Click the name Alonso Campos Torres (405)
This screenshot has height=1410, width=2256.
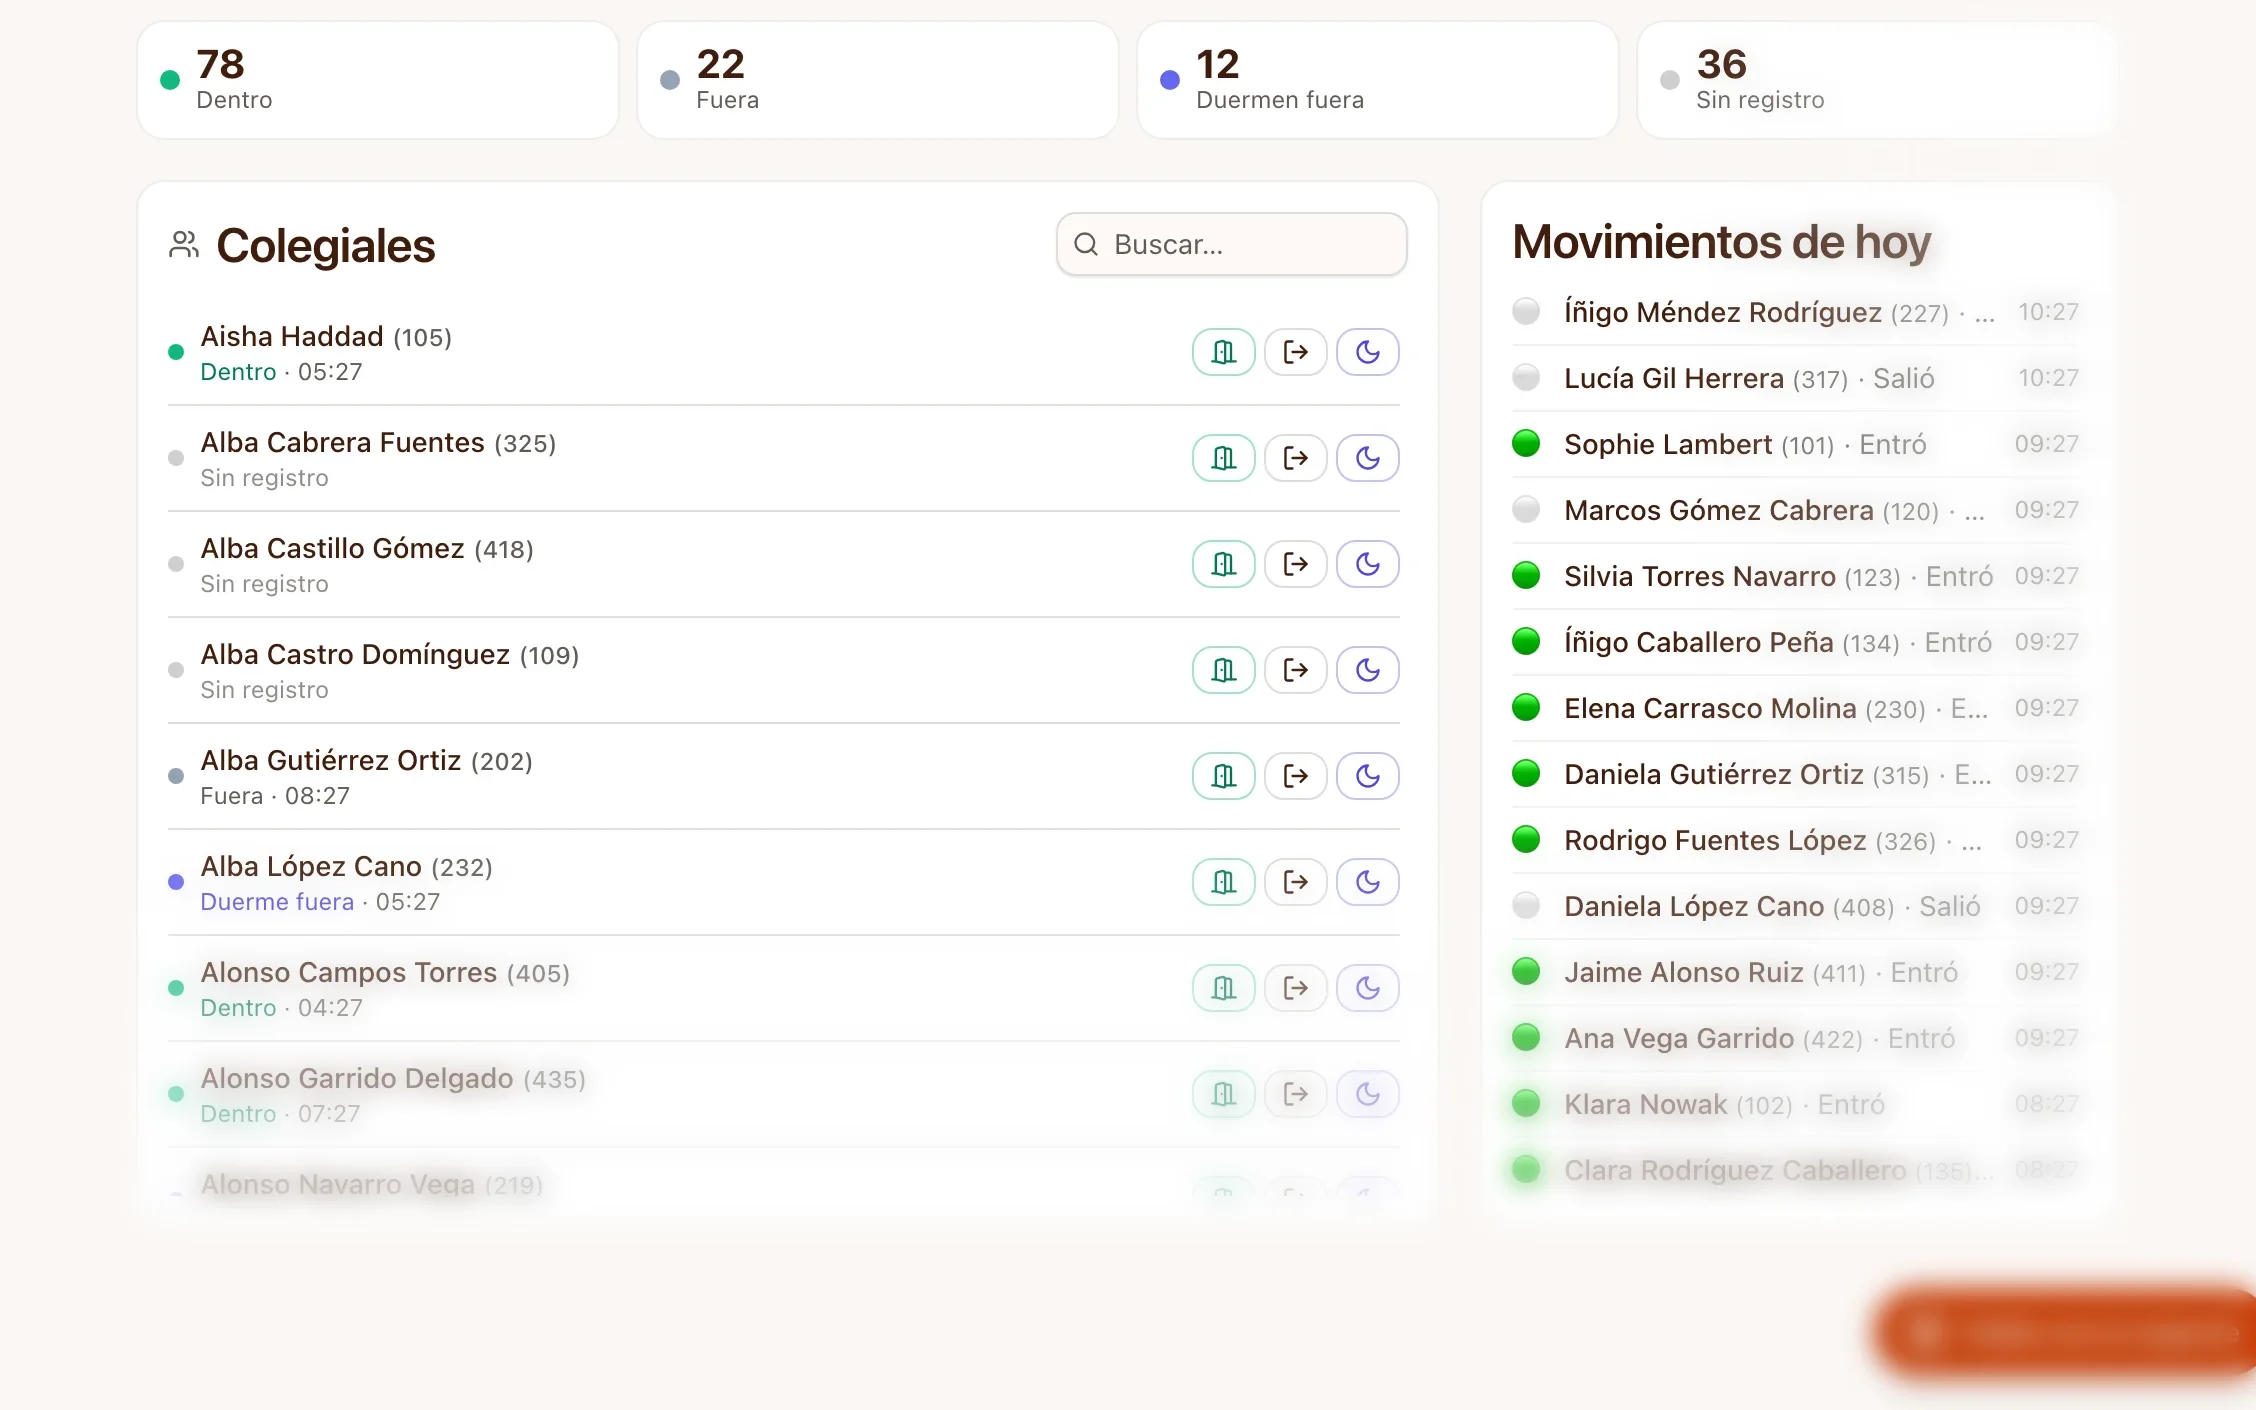click(385, 973)
